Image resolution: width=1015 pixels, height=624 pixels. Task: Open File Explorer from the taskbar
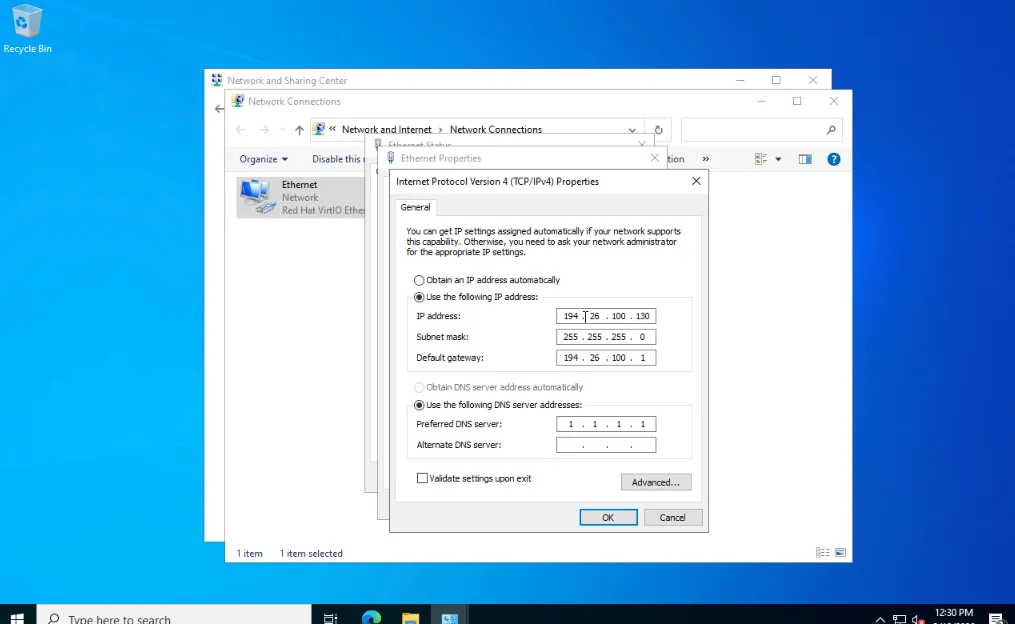click(x=410, y=618)
